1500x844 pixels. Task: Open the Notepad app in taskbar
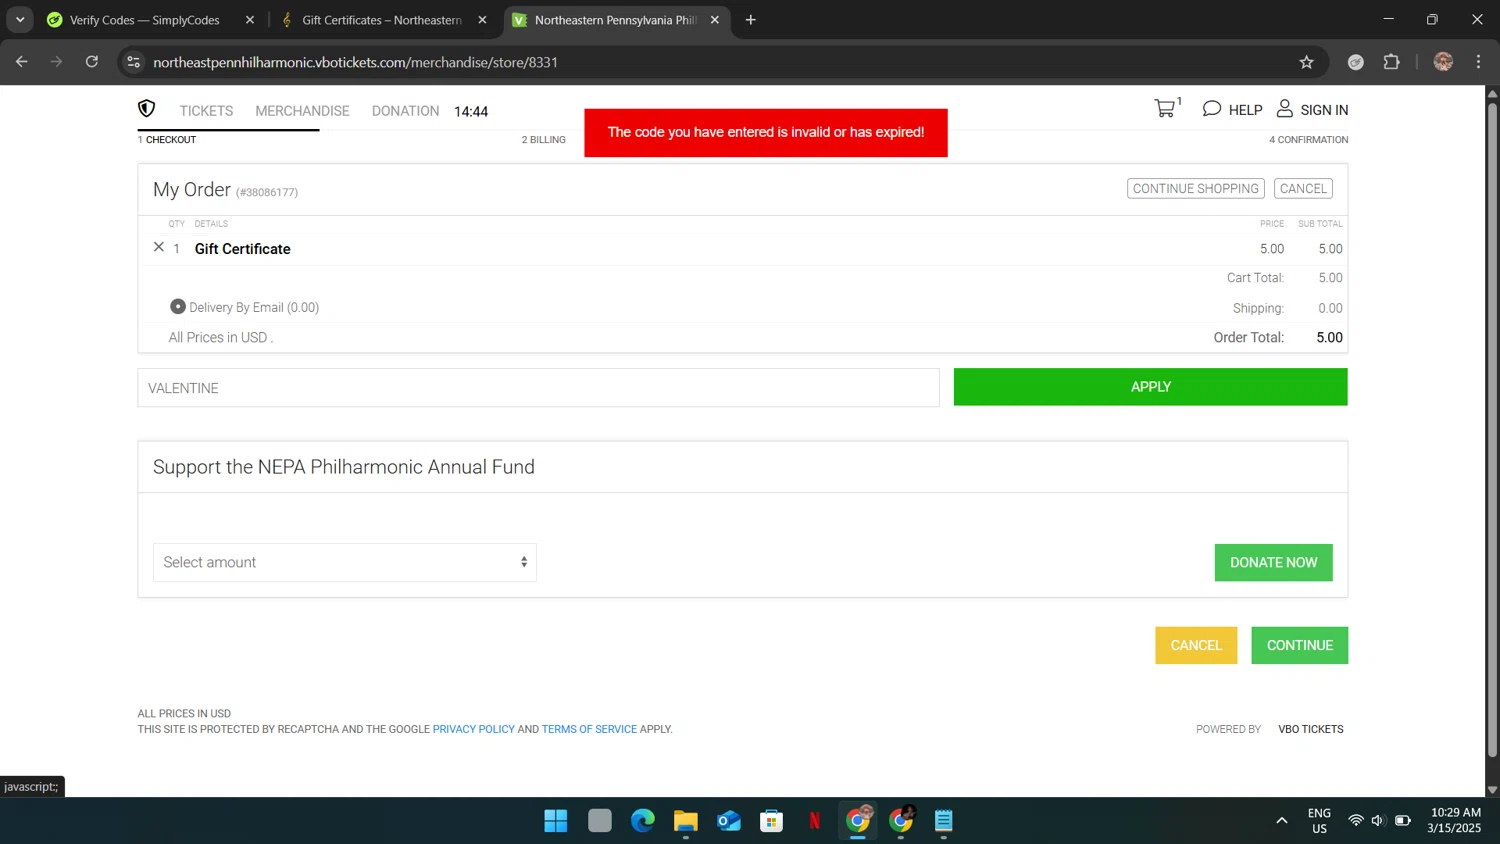pos(944,821)
